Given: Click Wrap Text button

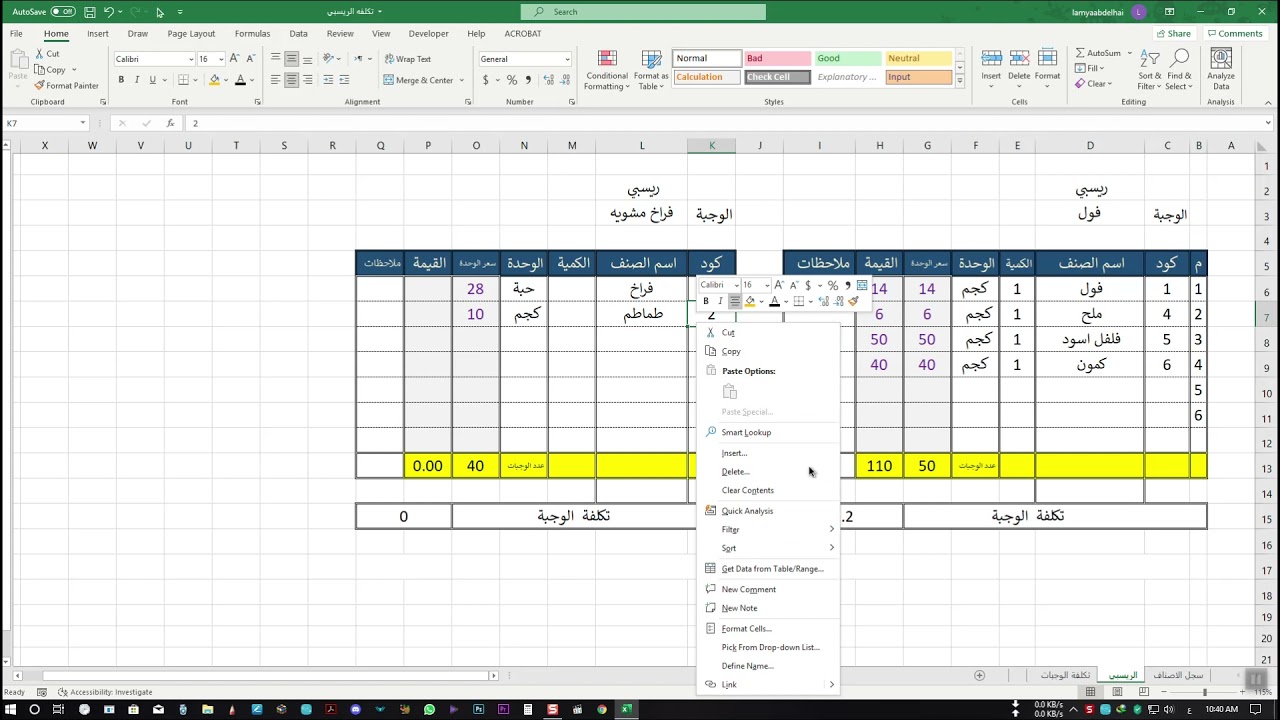Looking at the screenshot, I should (407, 59).
